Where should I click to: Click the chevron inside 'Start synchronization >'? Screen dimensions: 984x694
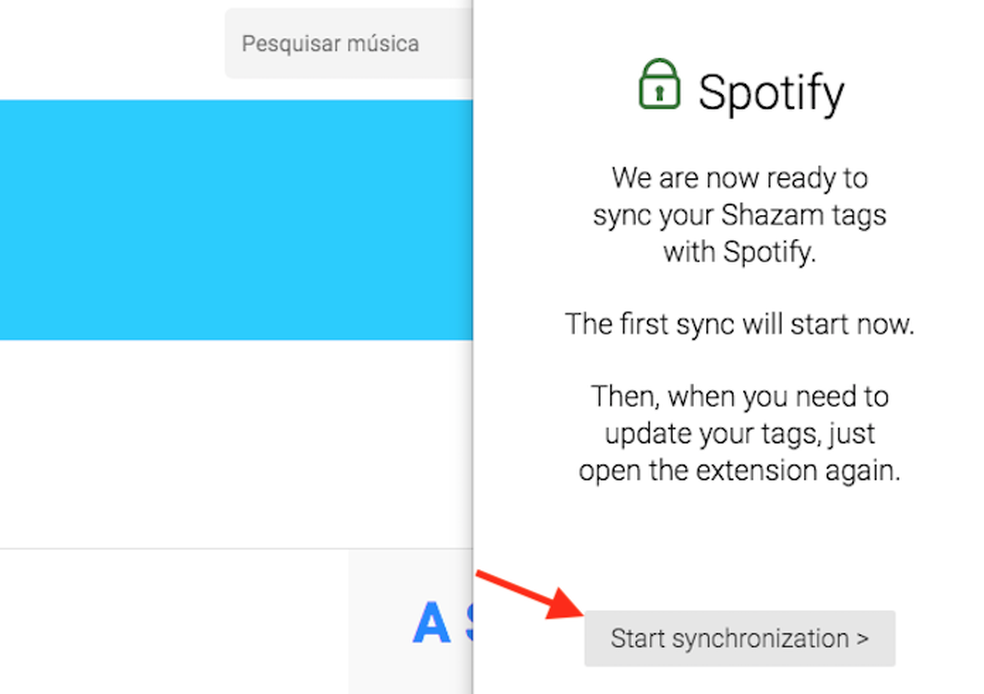click(862, 638)
